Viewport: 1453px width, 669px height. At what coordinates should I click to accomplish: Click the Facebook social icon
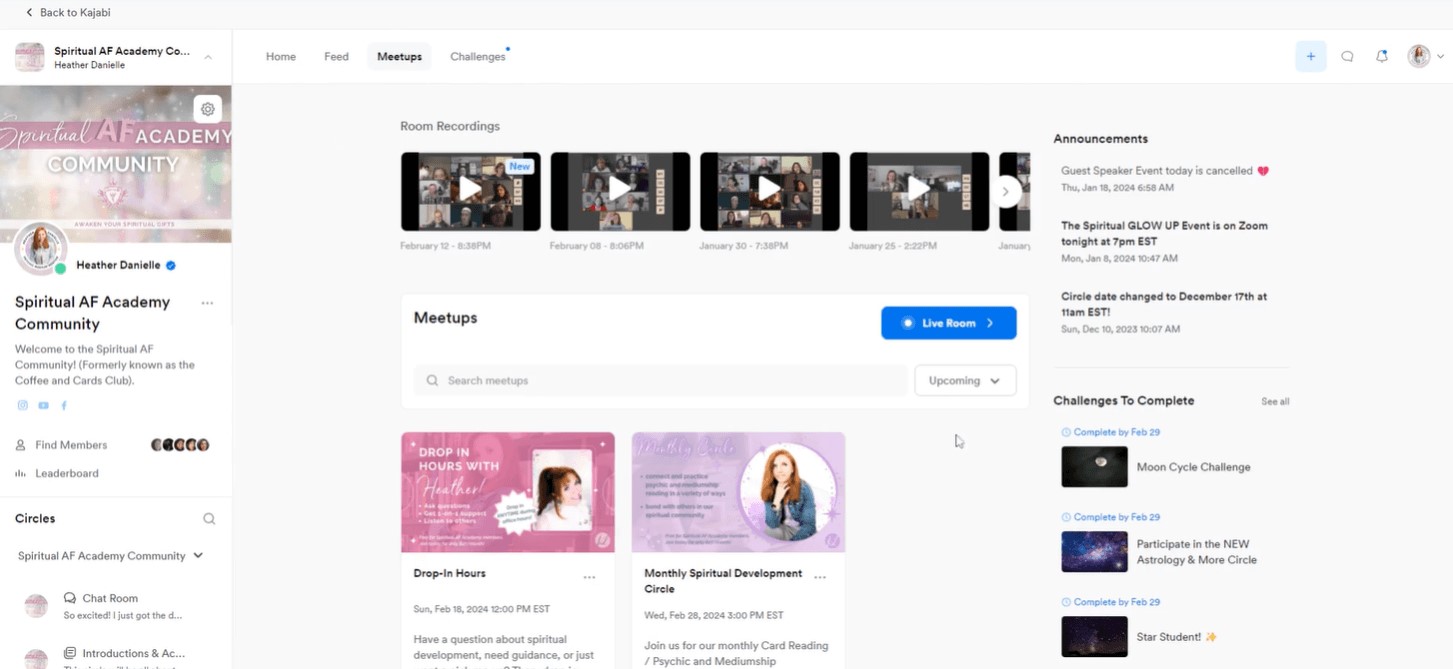[x=64, y=405]
